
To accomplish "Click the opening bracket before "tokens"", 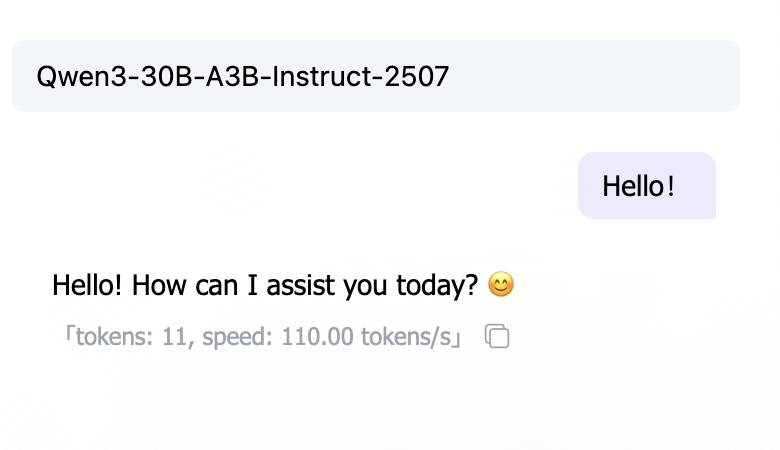I will pos(69,337).
